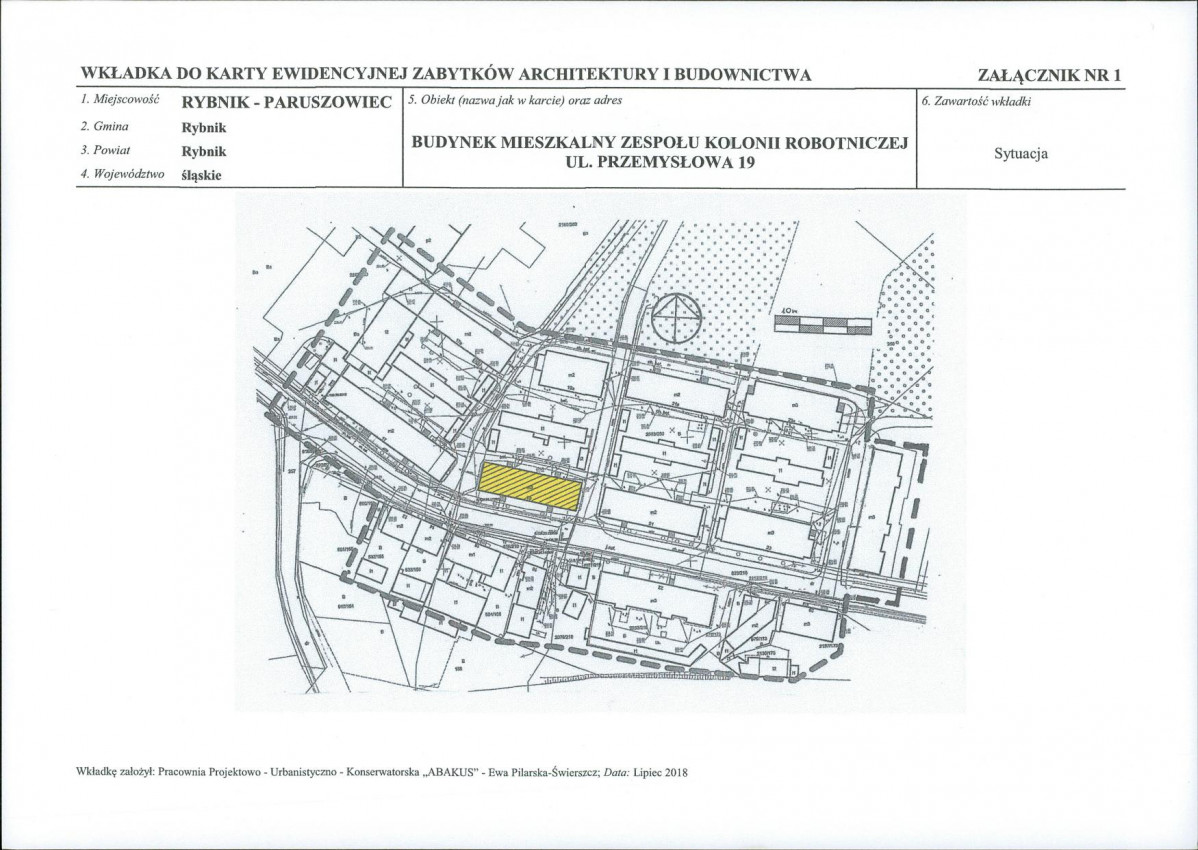Click BUDYNEK MIESZKALNY ZESPOŁU KOLONII ROBOTNICZEJ title

(x=659, y=143)
